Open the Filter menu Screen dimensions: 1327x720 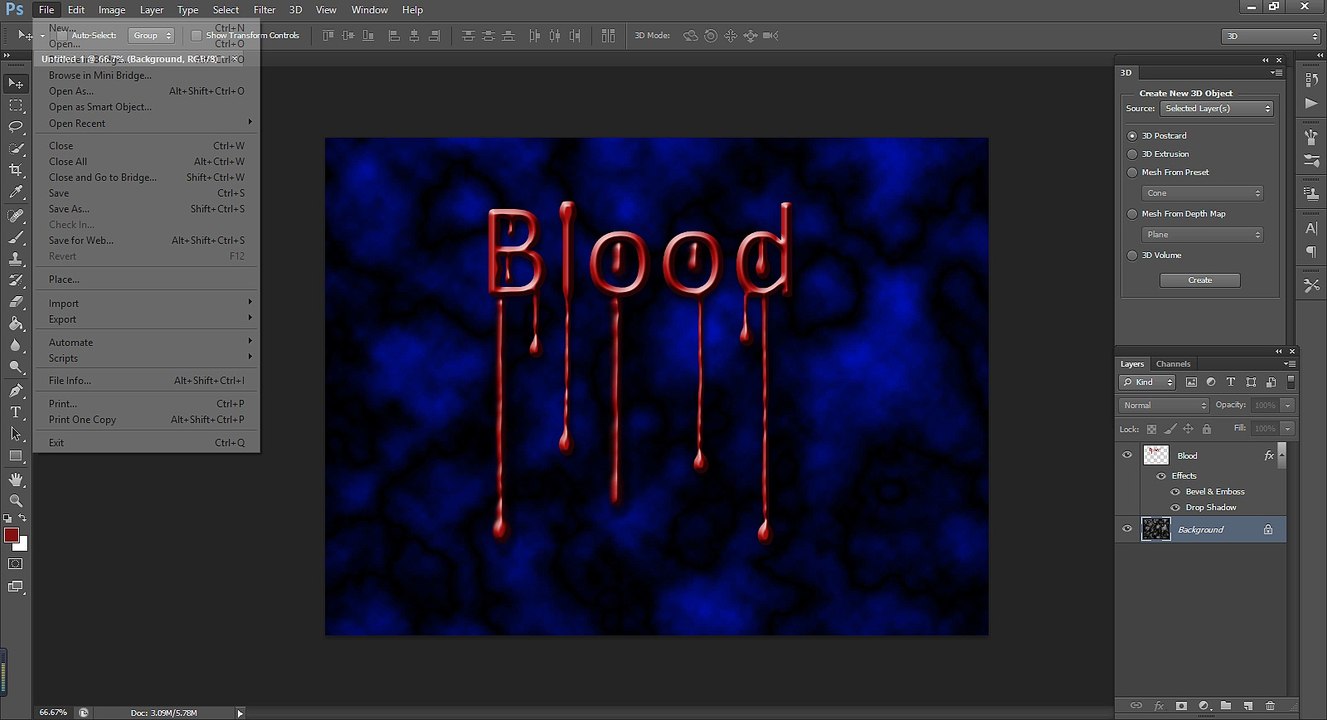264,10
